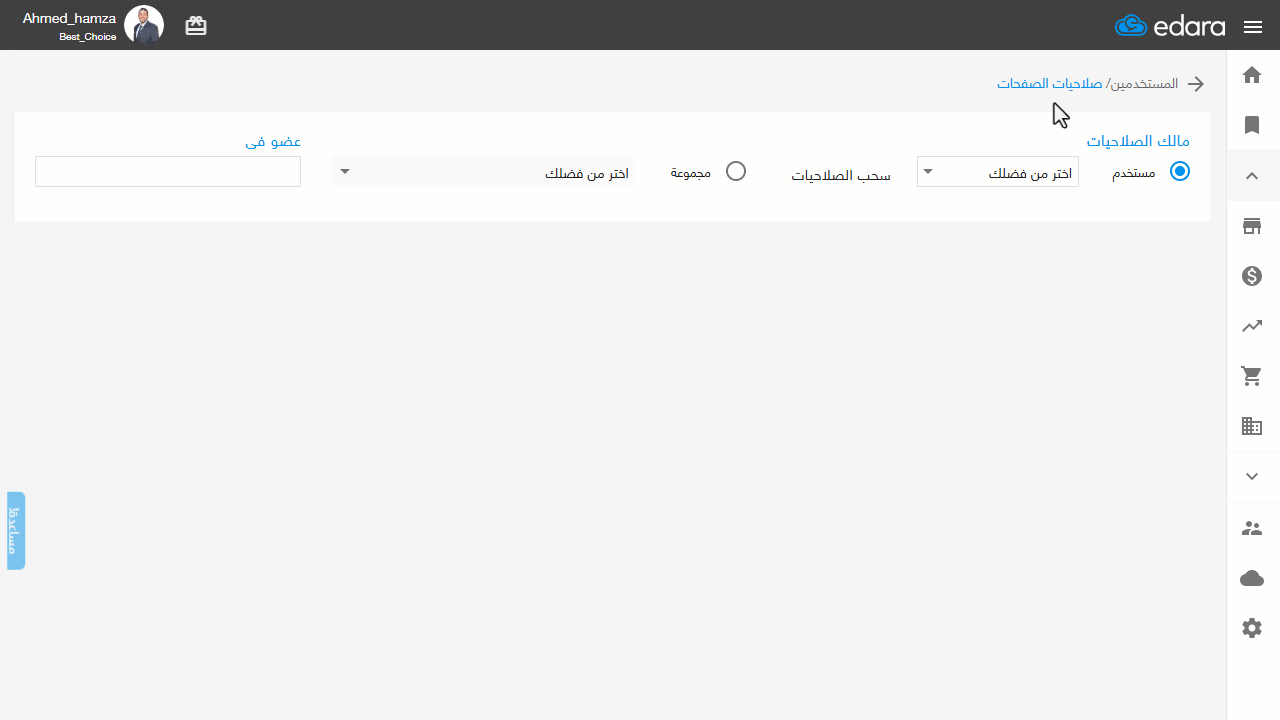
Task: Expand the sidebar section with down chevron
Action: pos(1252,477)
